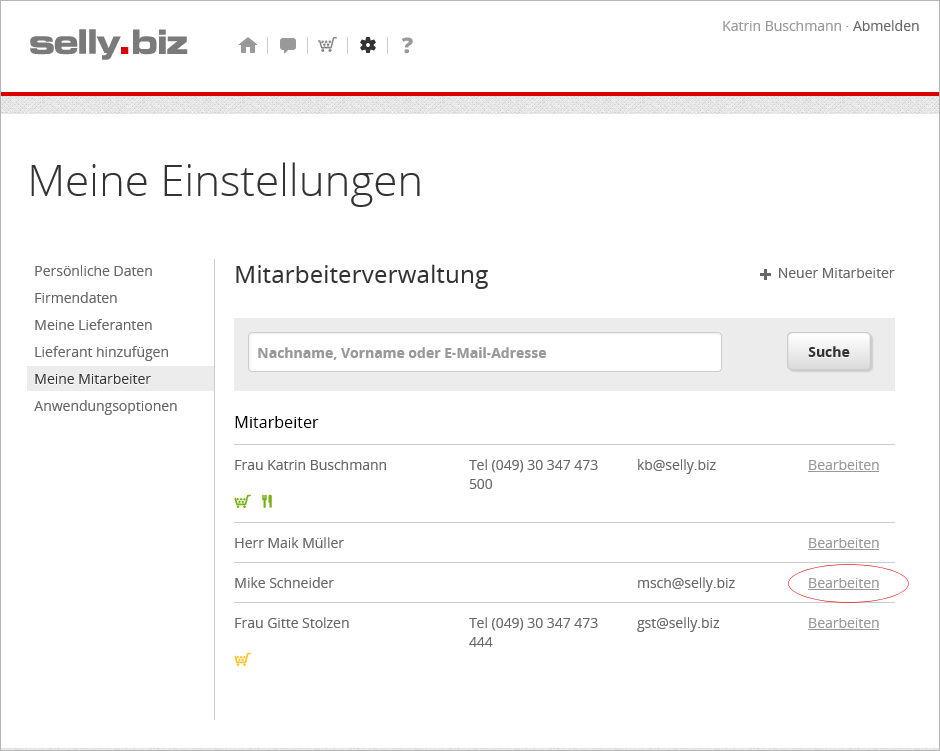This screenshot has width=940, height=751.
Task: Click Abmelden to log out
Action: click(x=885, y=26)
